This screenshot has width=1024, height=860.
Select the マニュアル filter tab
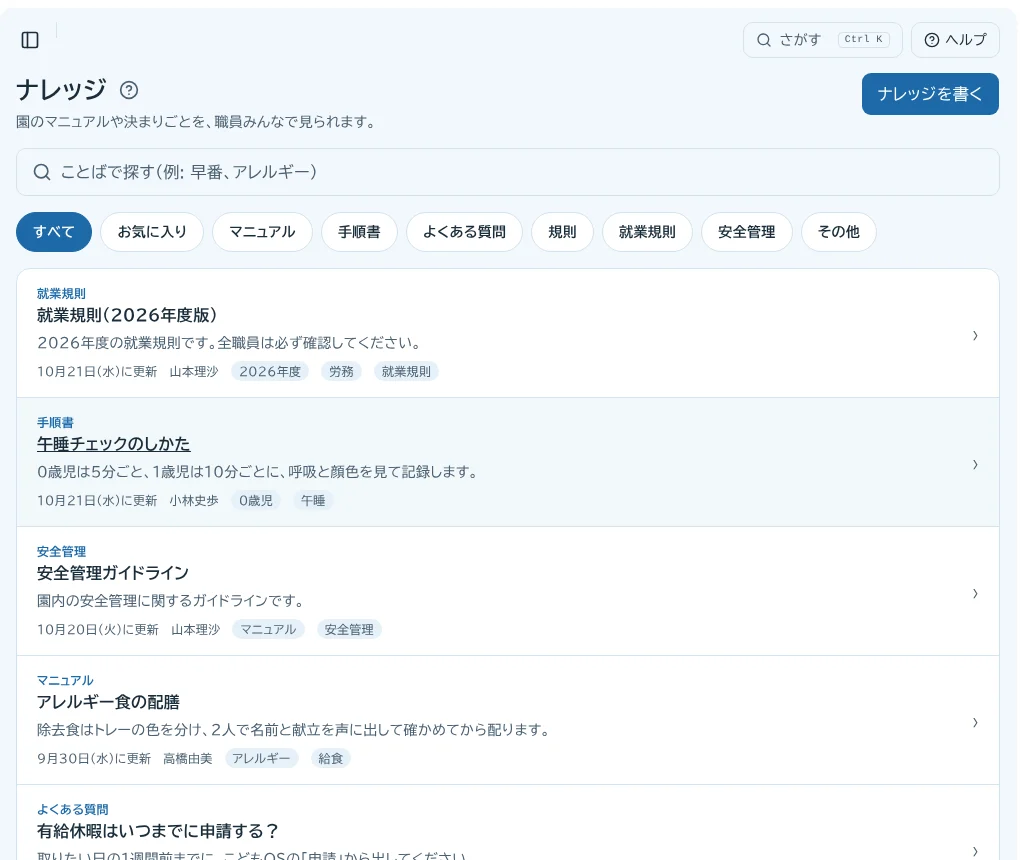pyautogui.click(x=262, y=232)
